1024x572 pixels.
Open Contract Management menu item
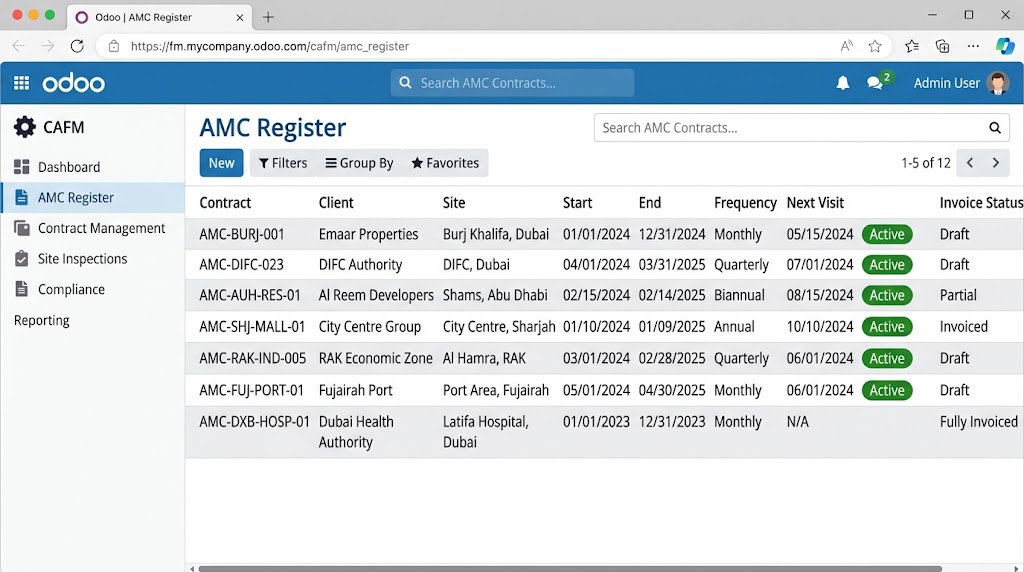101,228
